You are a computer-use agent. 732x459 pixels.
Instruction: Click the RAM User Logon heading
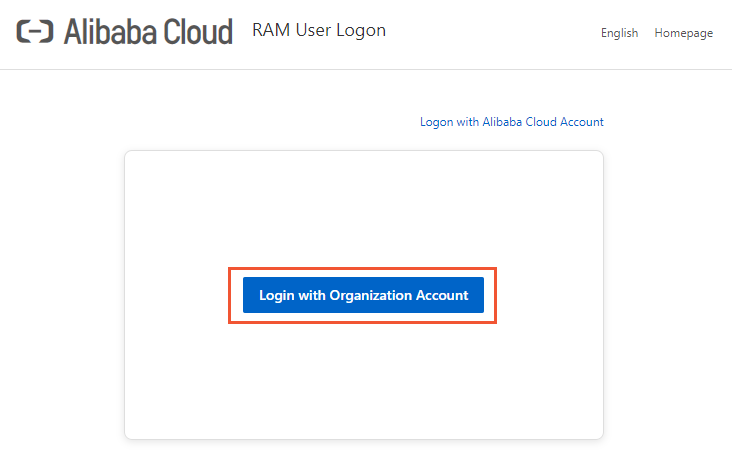(319, 30)
